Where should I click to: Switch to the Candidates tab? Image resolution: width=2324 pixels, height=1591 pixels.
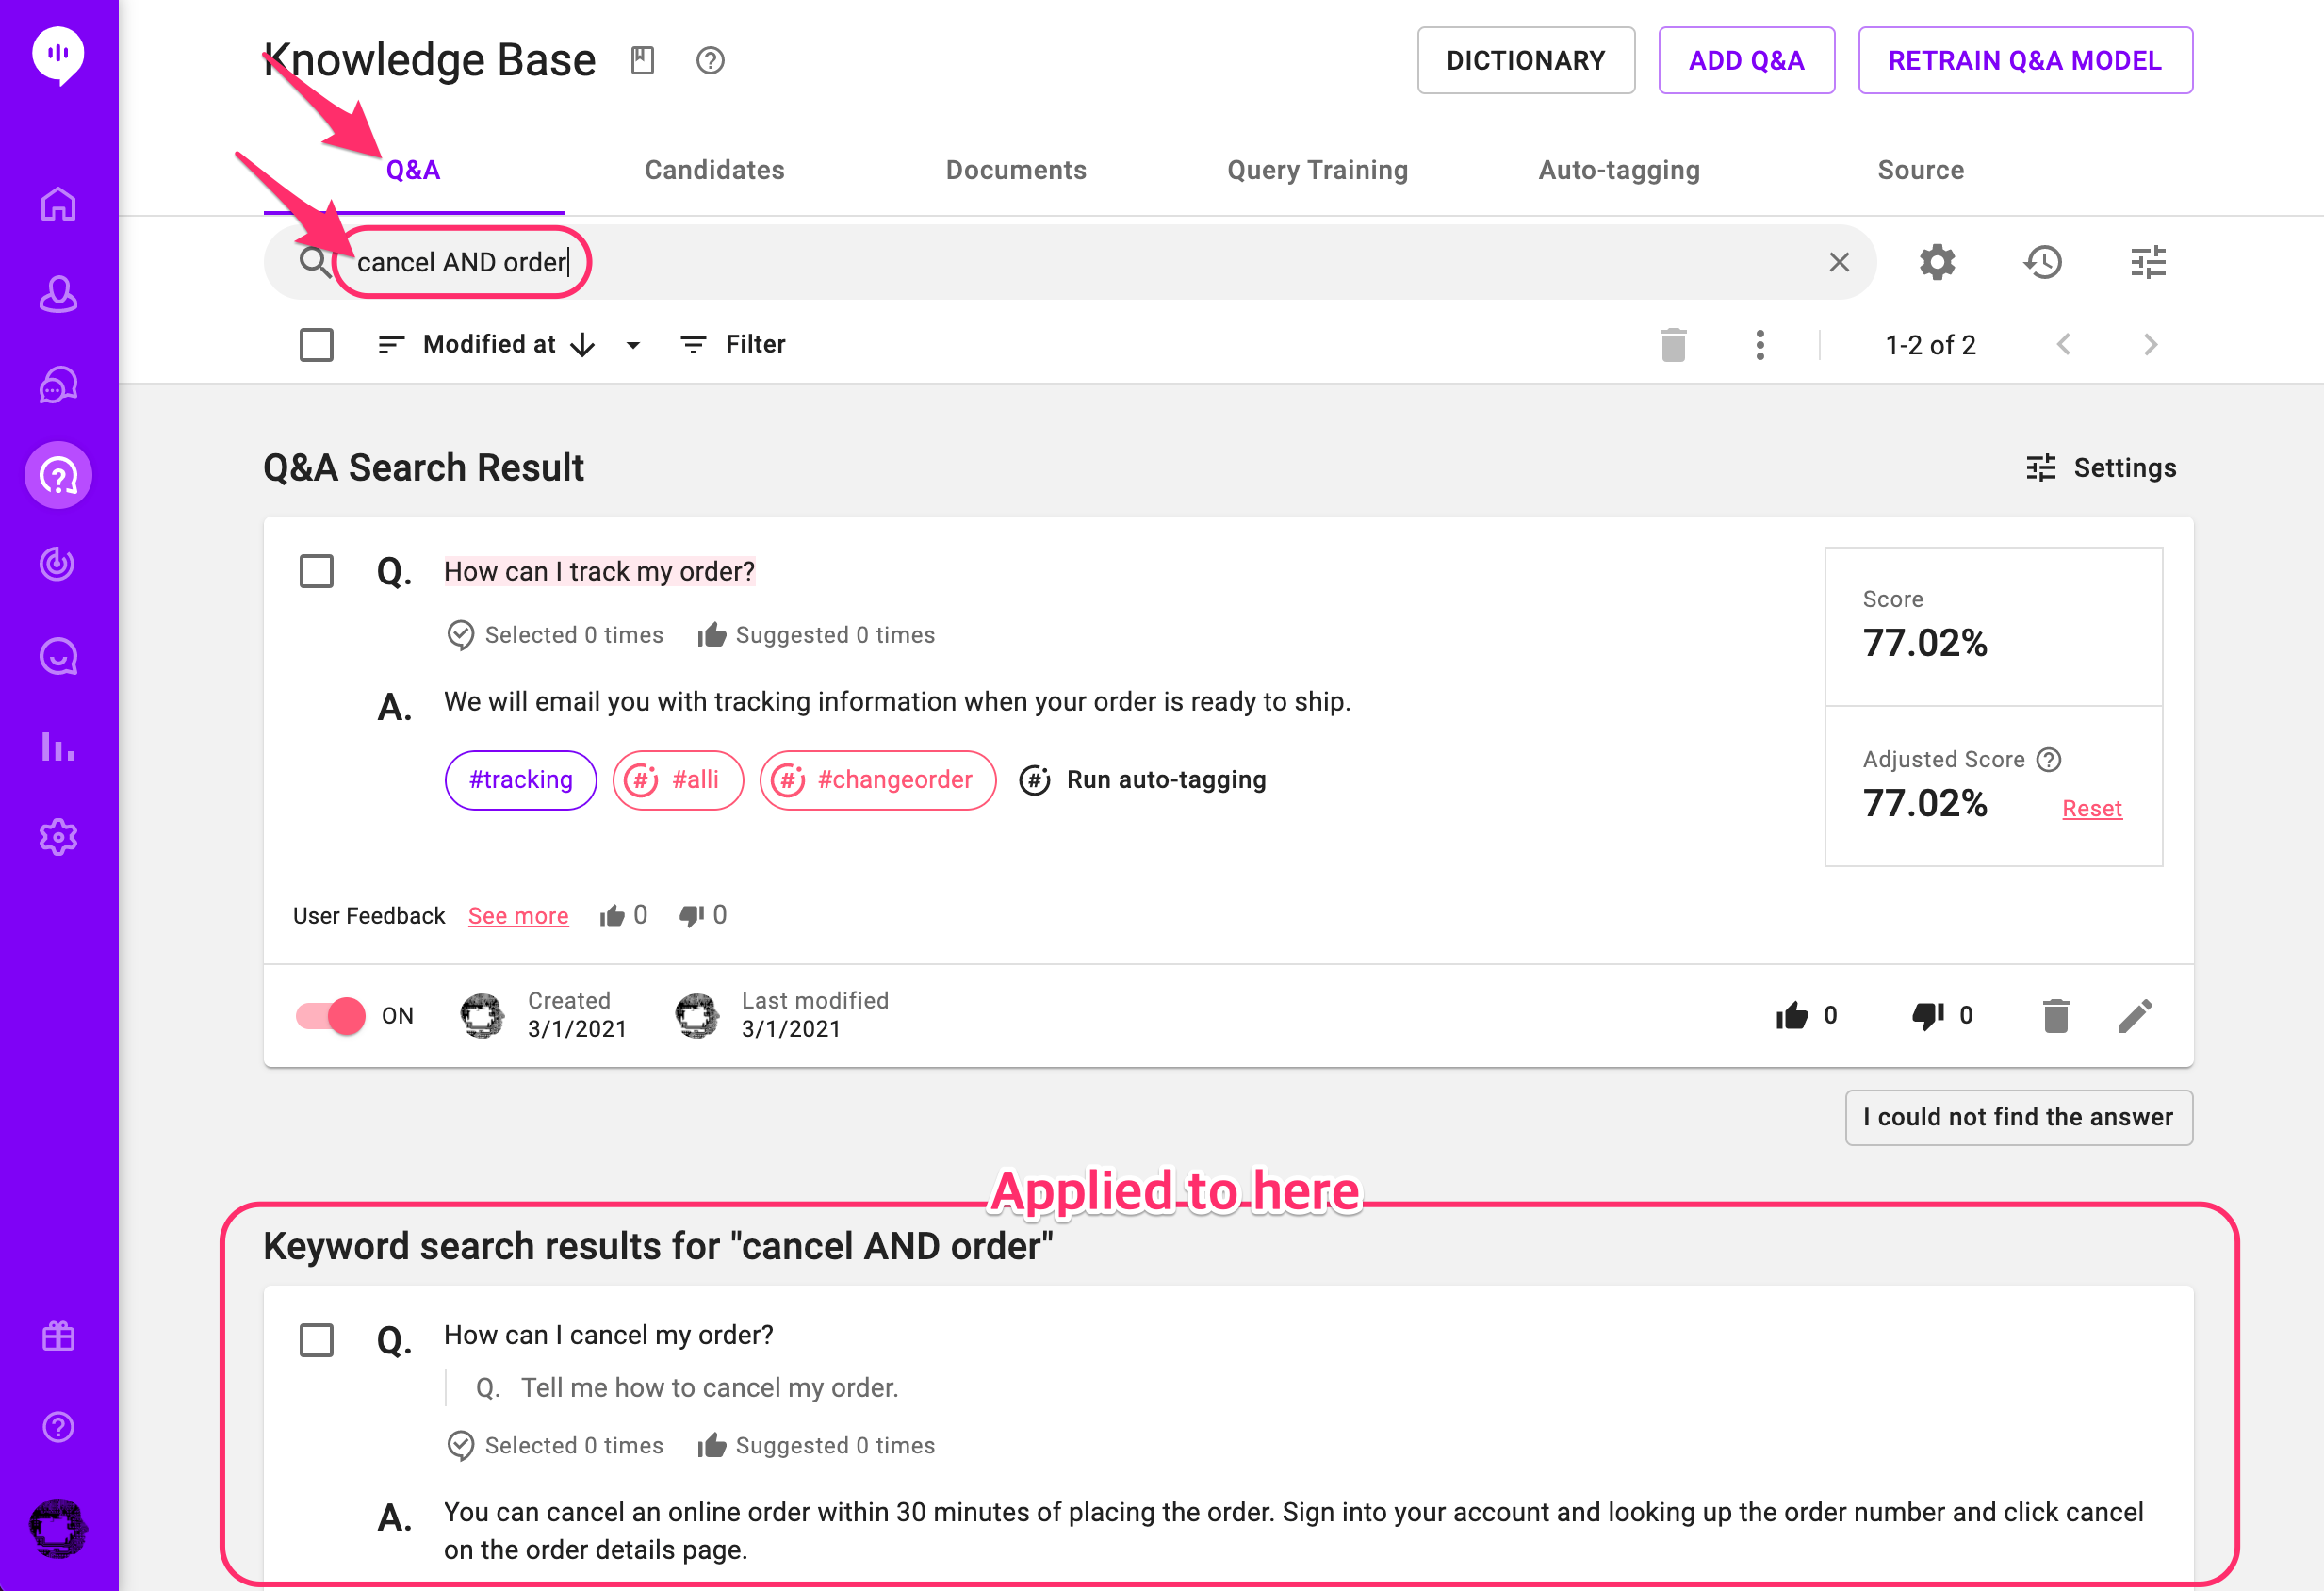point(715,170)
